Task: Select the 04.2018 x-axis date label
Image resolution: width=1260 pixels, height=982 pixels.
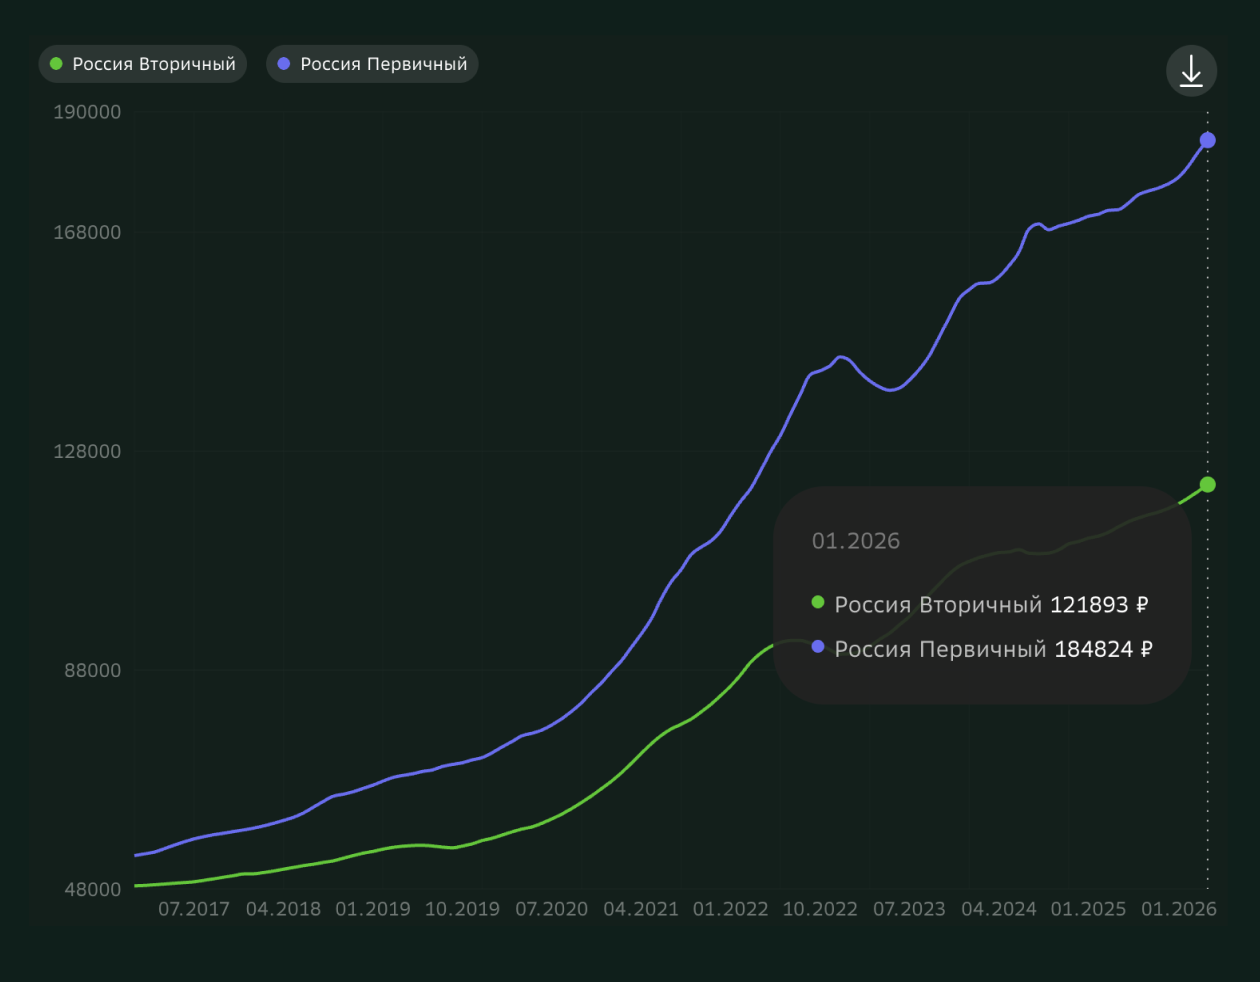Action: (x=283, y=909)
